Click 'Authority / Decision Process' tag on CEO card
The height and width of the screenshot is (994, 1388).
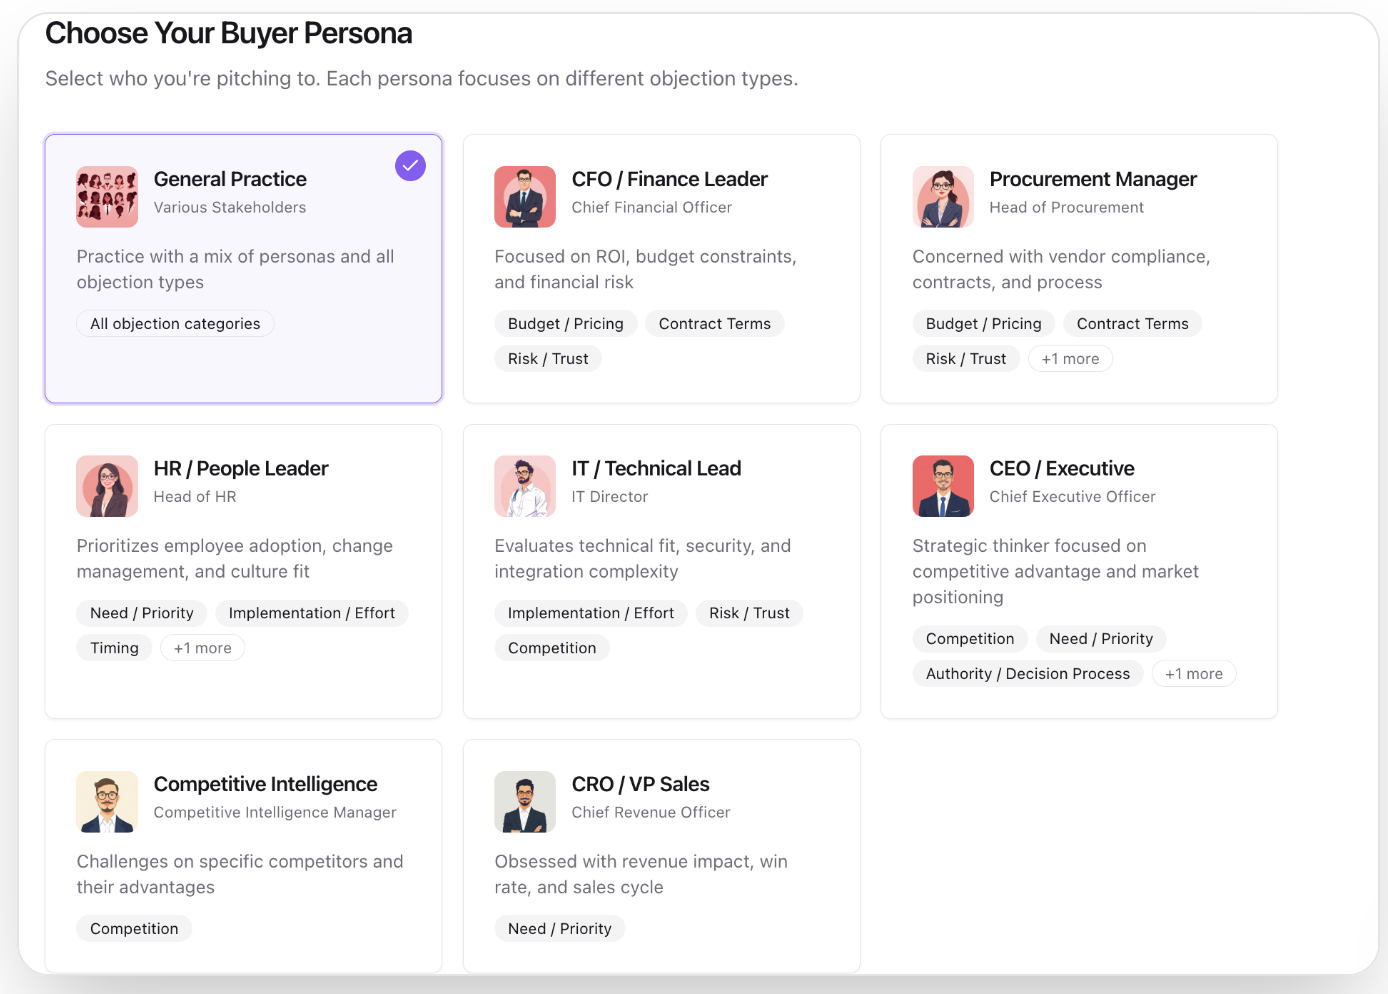tap(1027, 674)
